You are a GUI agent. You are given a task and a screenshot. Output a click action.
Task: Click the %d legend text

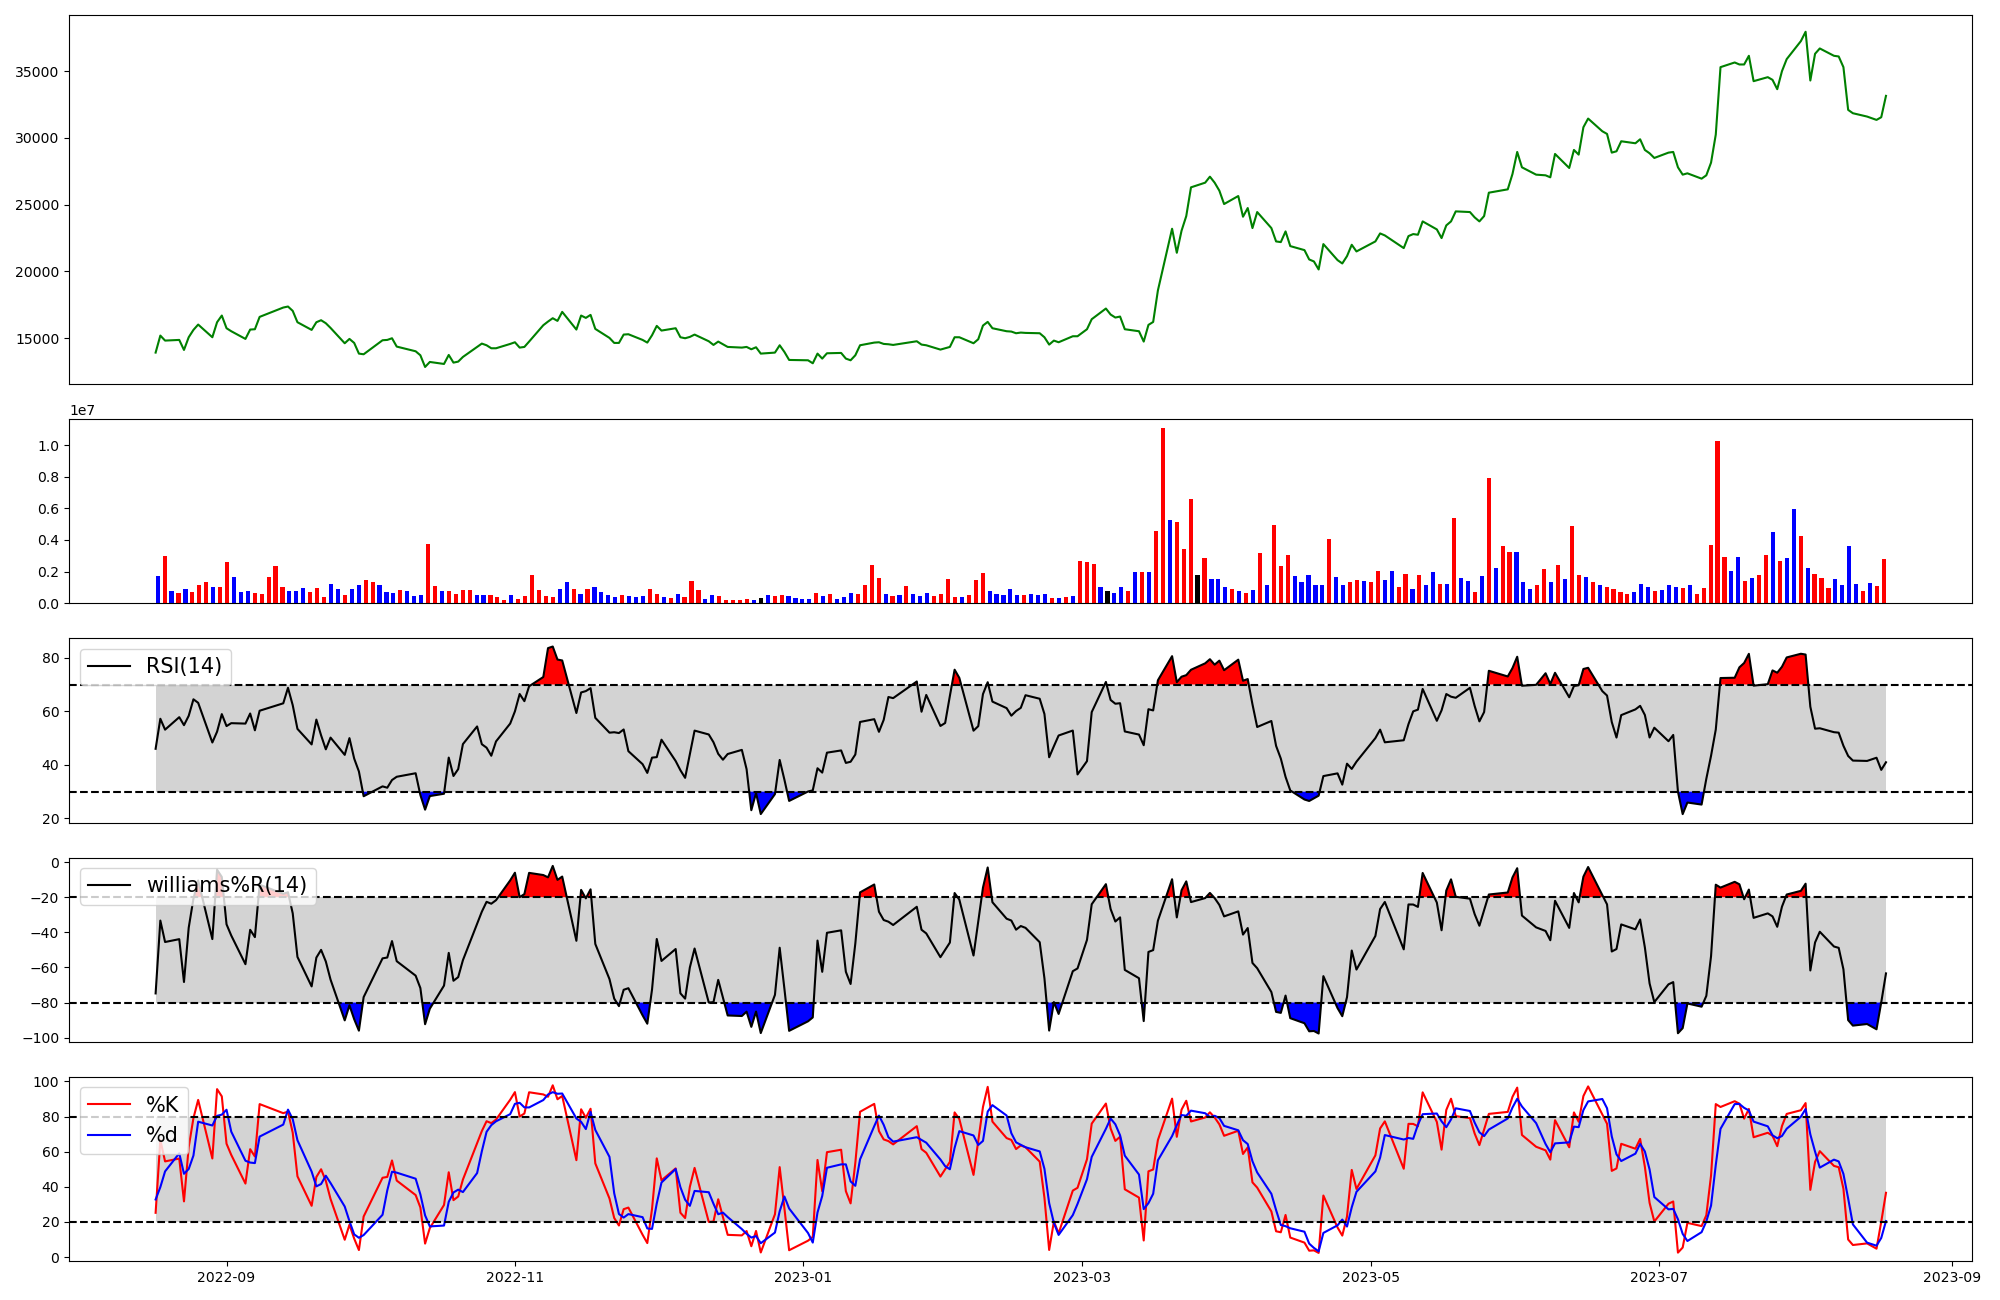click(161, 1135)
